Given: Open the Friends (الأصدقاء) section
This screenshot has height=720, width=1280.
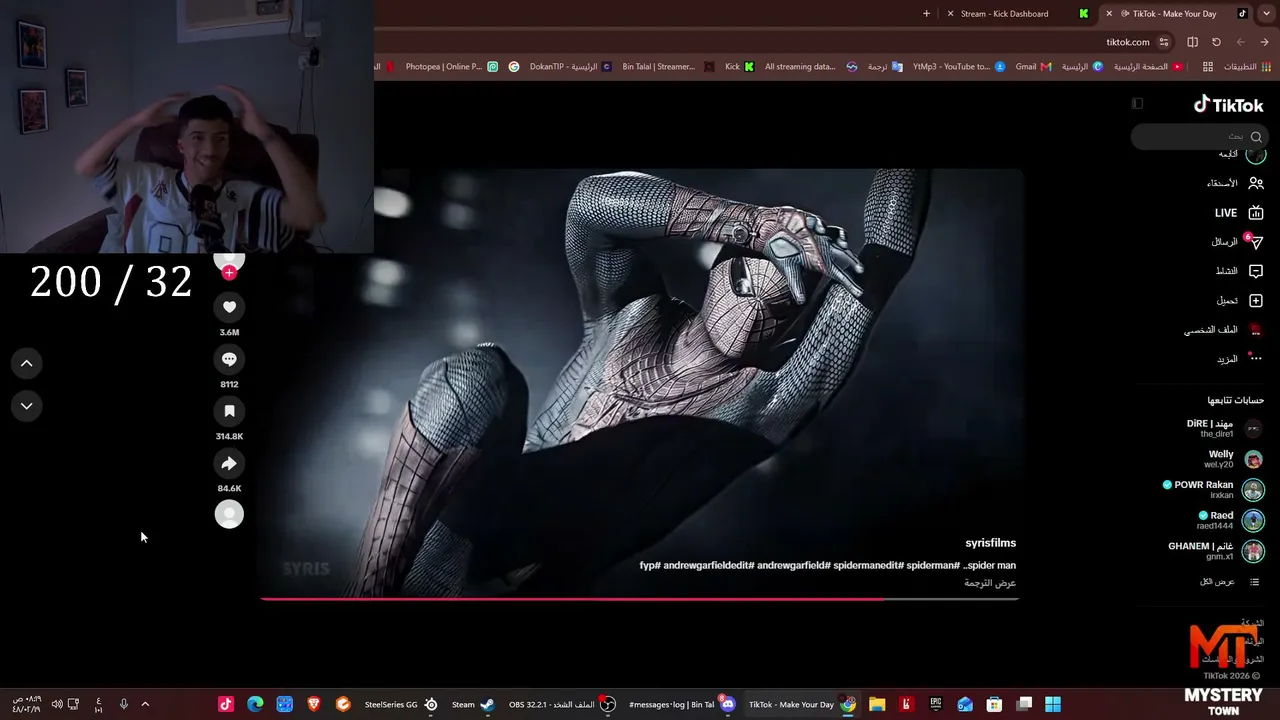Looking at the screenshot, I should 1235,183.
